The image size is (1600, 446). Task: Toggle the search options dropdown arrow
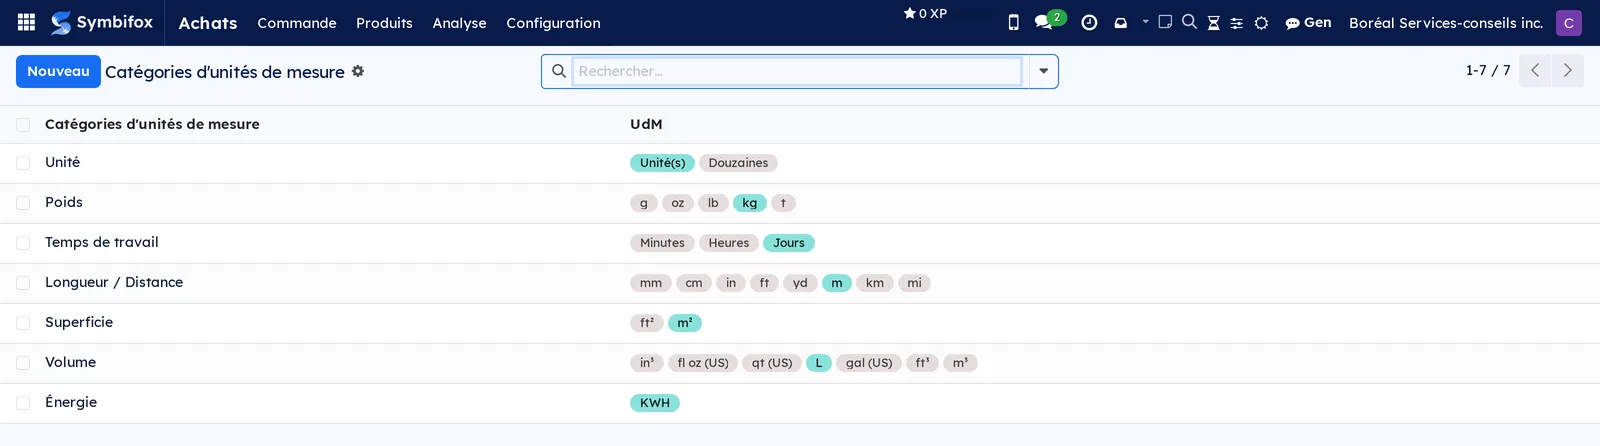(1043, 71)
